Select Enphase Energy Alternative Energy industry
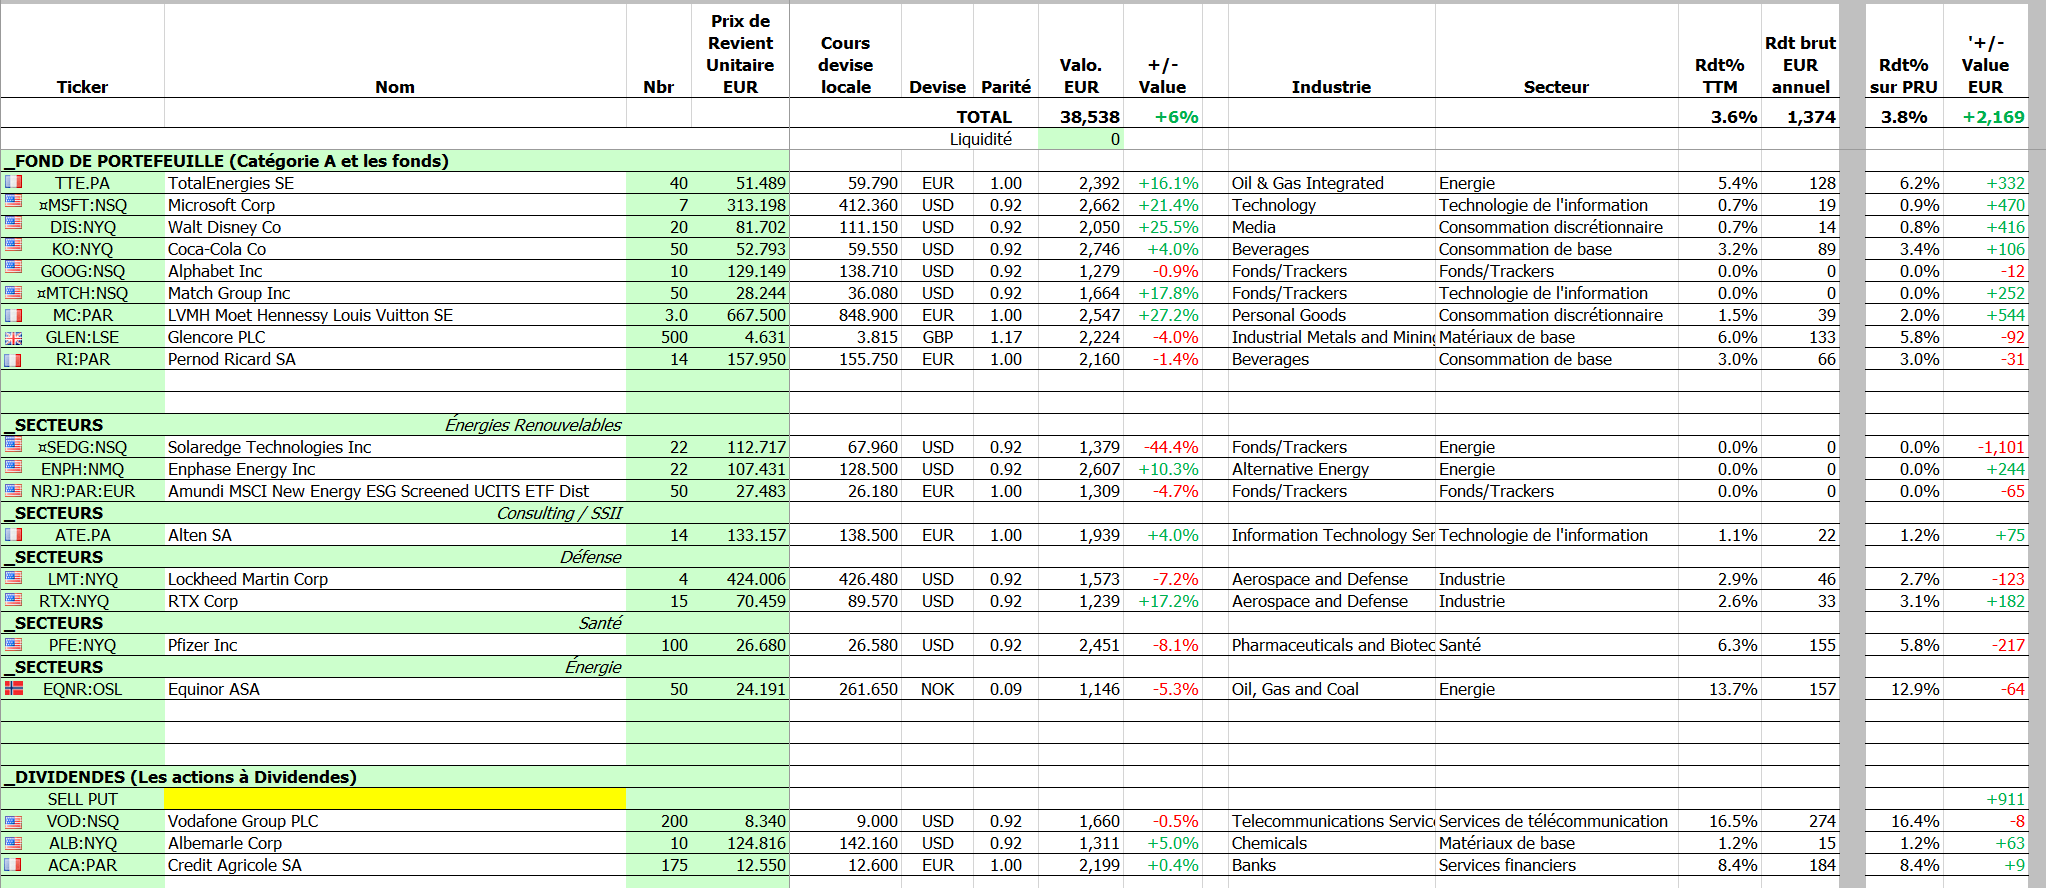The image size is (2046, 888). 1331,469
